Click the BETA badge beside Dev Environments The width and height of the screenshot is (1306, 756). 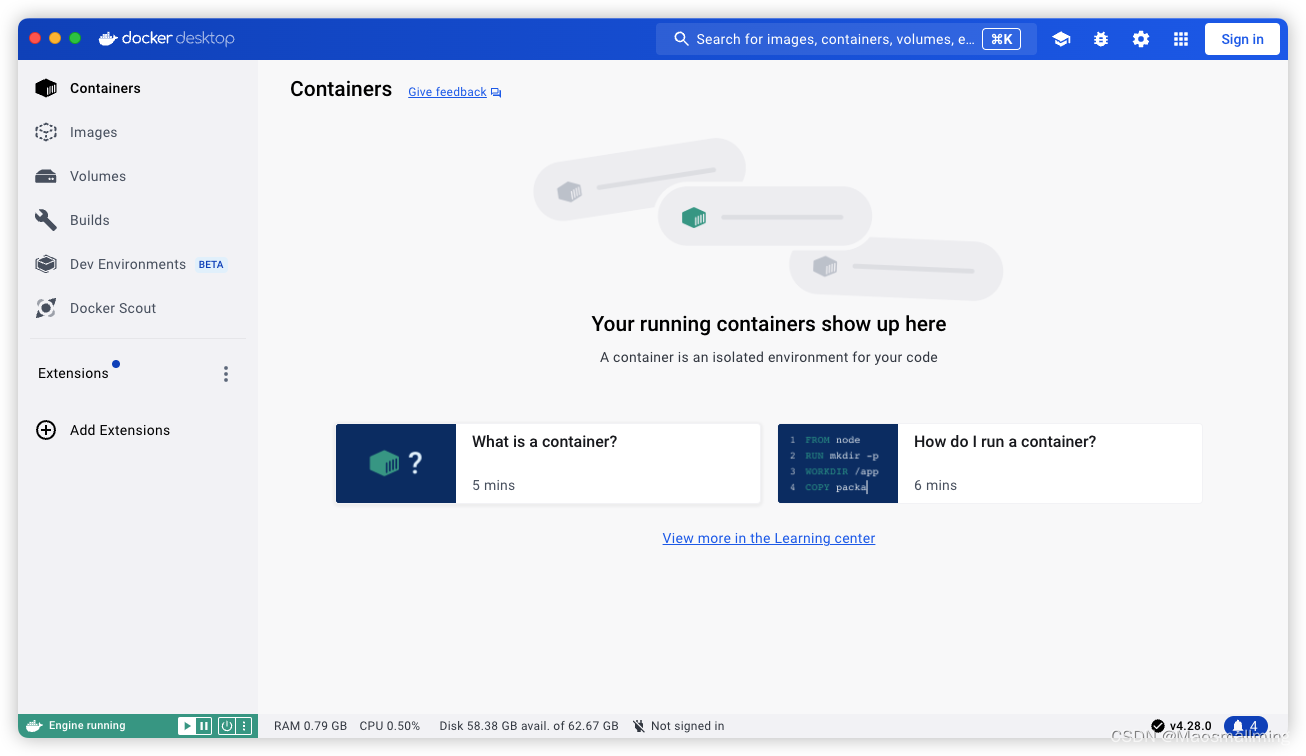[x=211, y=265]
